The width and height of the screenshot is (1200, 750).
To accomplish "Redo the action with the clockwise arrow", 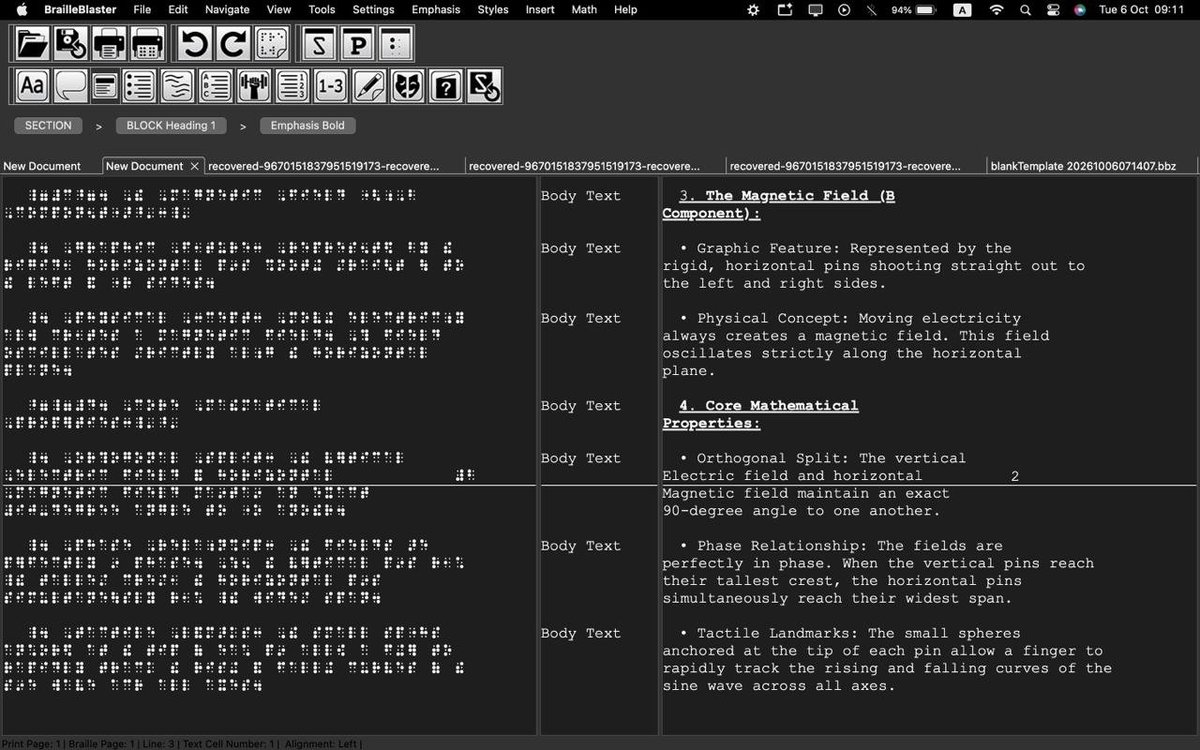I will point(233,44).
